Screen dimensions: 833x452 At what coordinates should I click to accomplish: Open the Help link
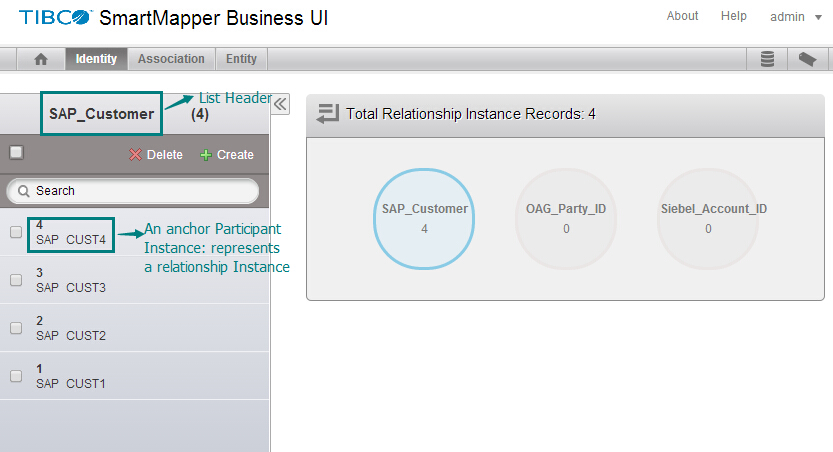[x=734, y=16]
